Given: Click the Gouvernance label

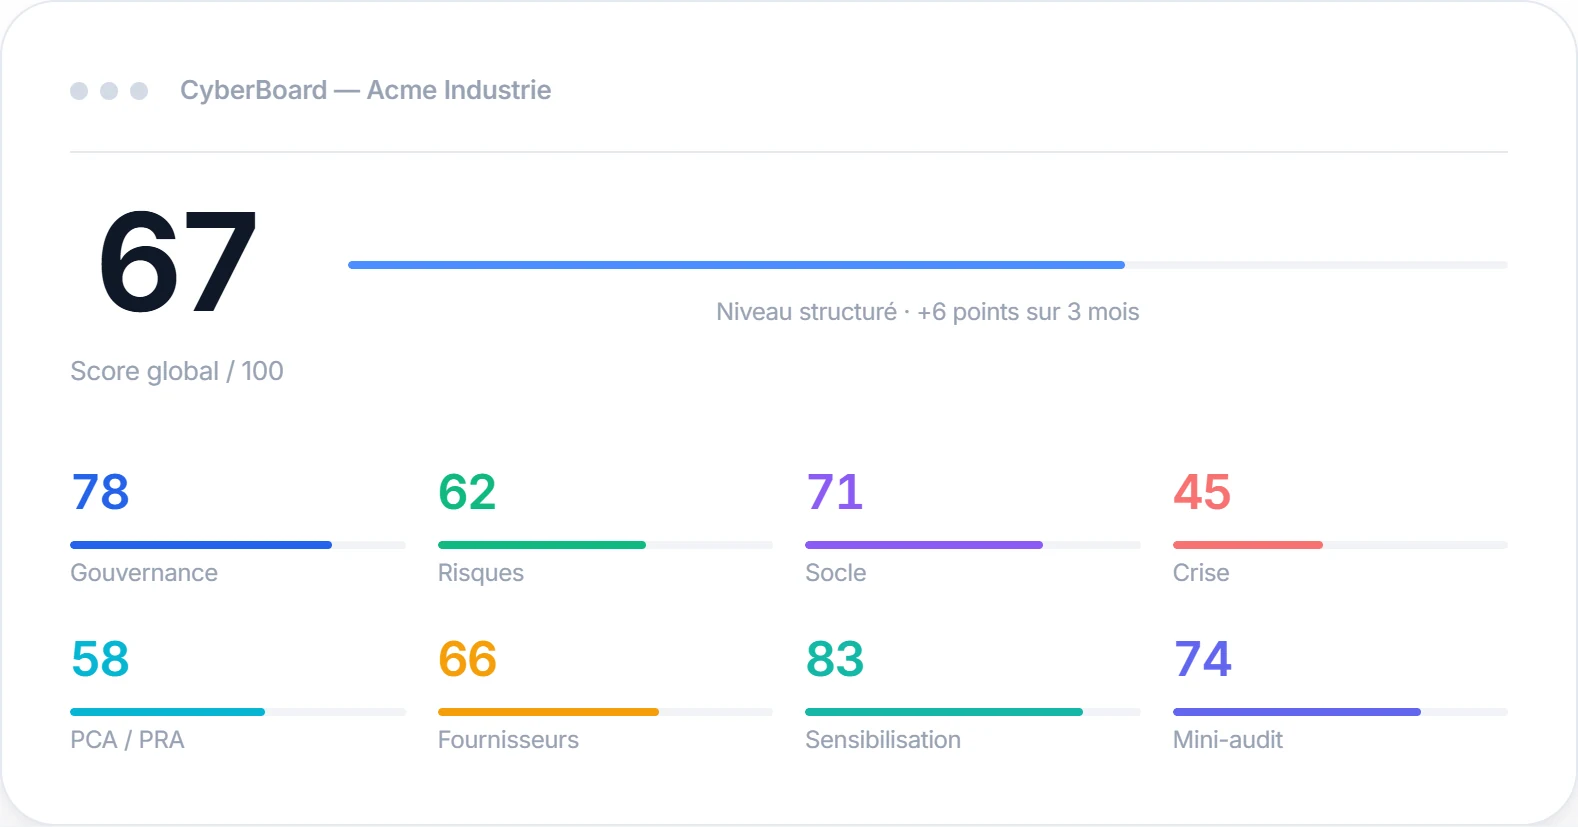Looking at the screenshot, I should coord(144,573).
